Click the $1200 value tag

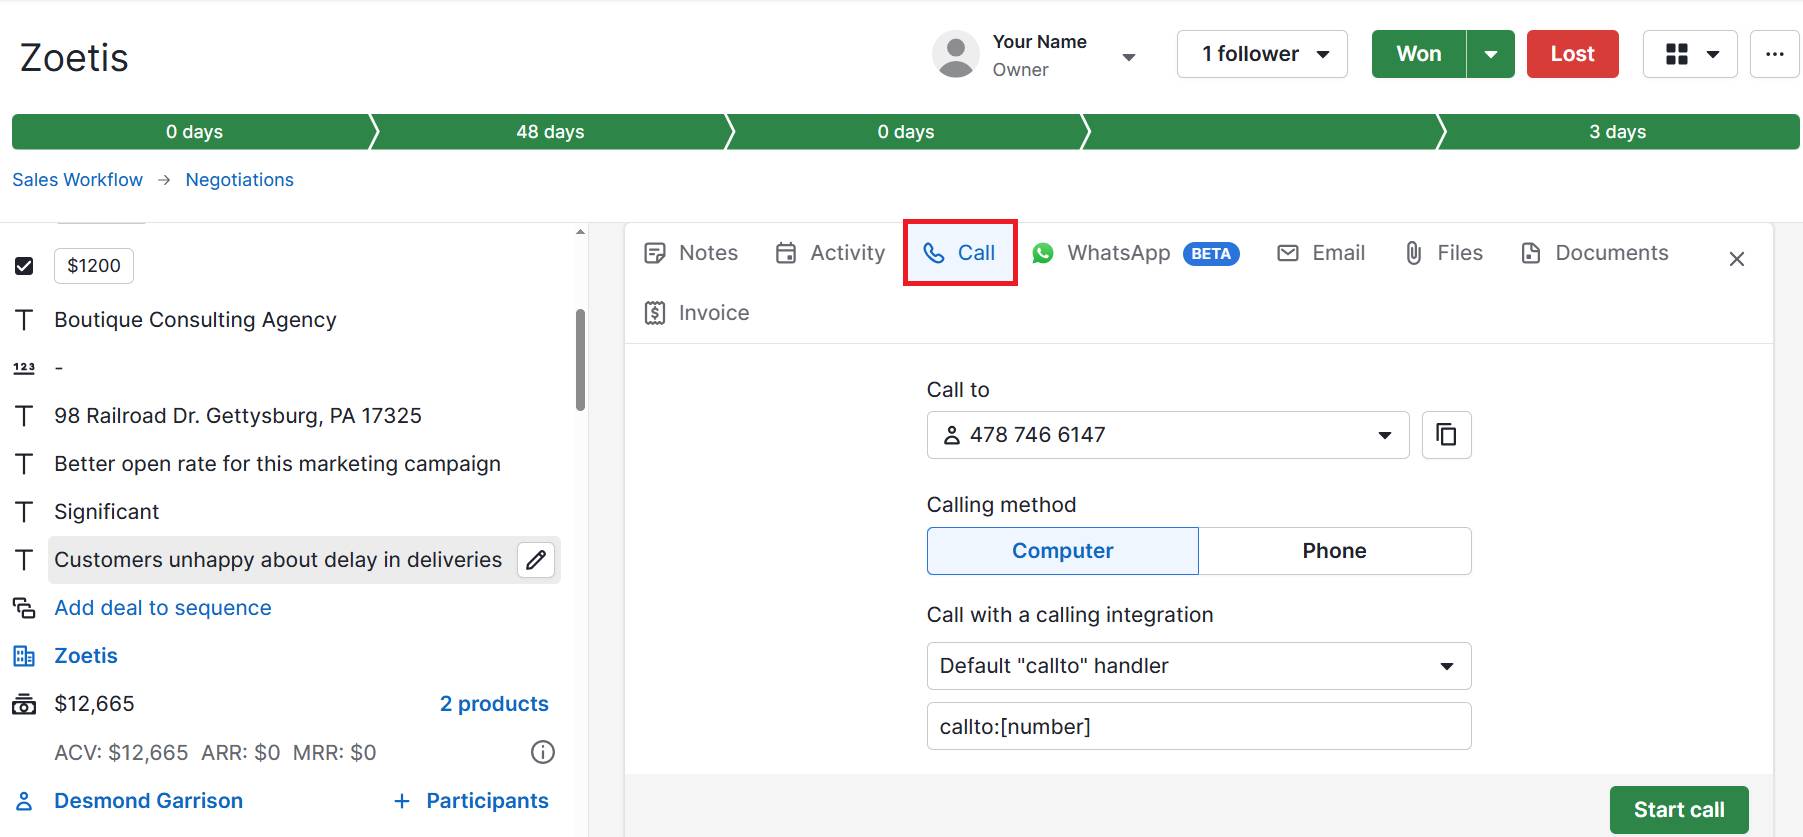pyautogui.click(x=94, y=266)
